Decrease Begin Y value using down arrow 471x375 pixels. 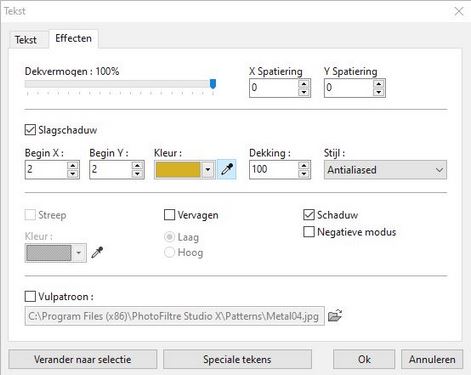click(137, 174)
